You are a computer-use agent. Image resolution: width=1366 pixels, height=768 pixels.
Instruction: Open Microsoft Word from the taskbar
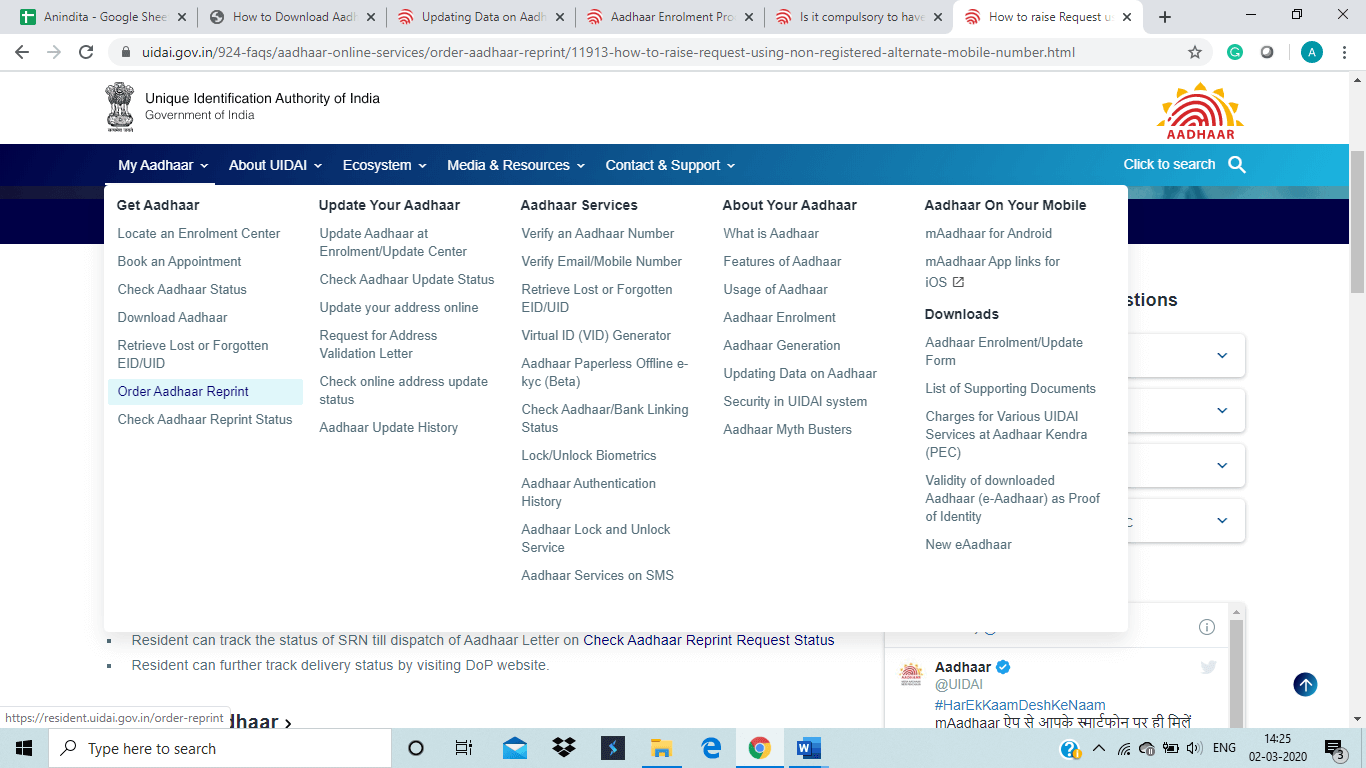click(x=808, y=748)
